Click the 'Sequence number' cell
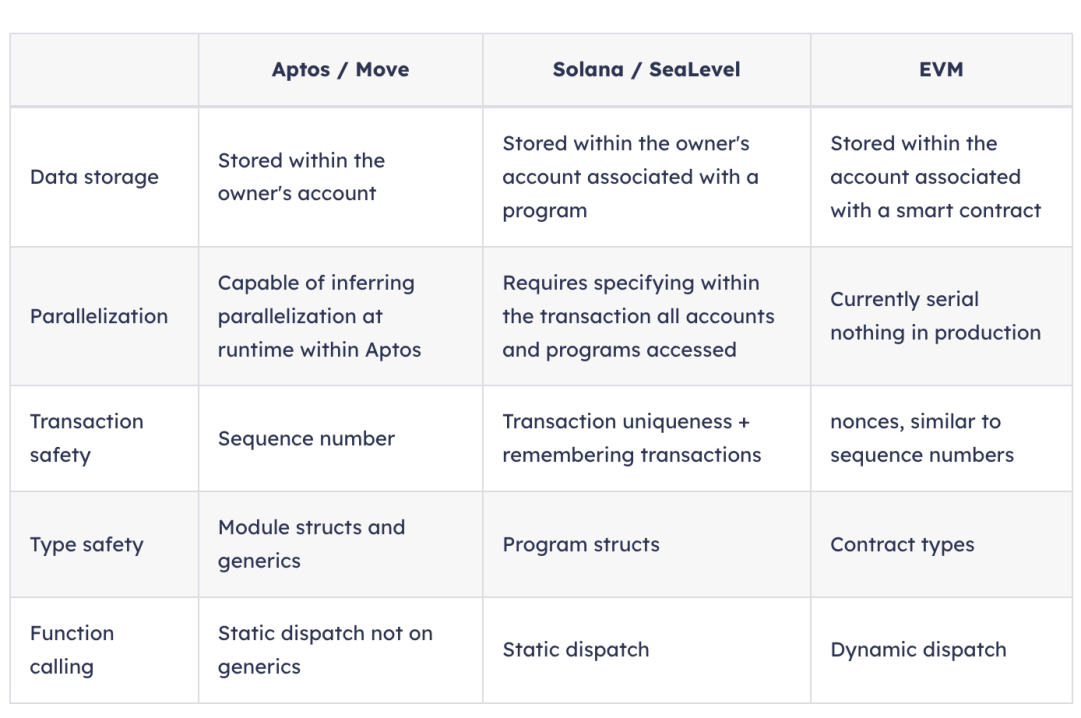The width and height of the screenshot is (1081, 718). pos(341,438)
